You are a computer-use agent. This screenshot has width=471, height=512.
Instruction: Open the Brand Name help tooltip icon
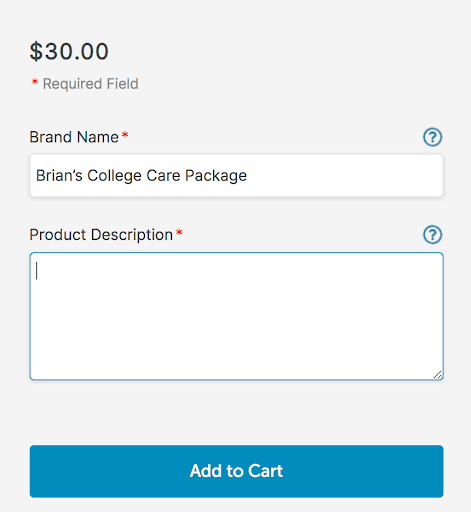[433, 137]
